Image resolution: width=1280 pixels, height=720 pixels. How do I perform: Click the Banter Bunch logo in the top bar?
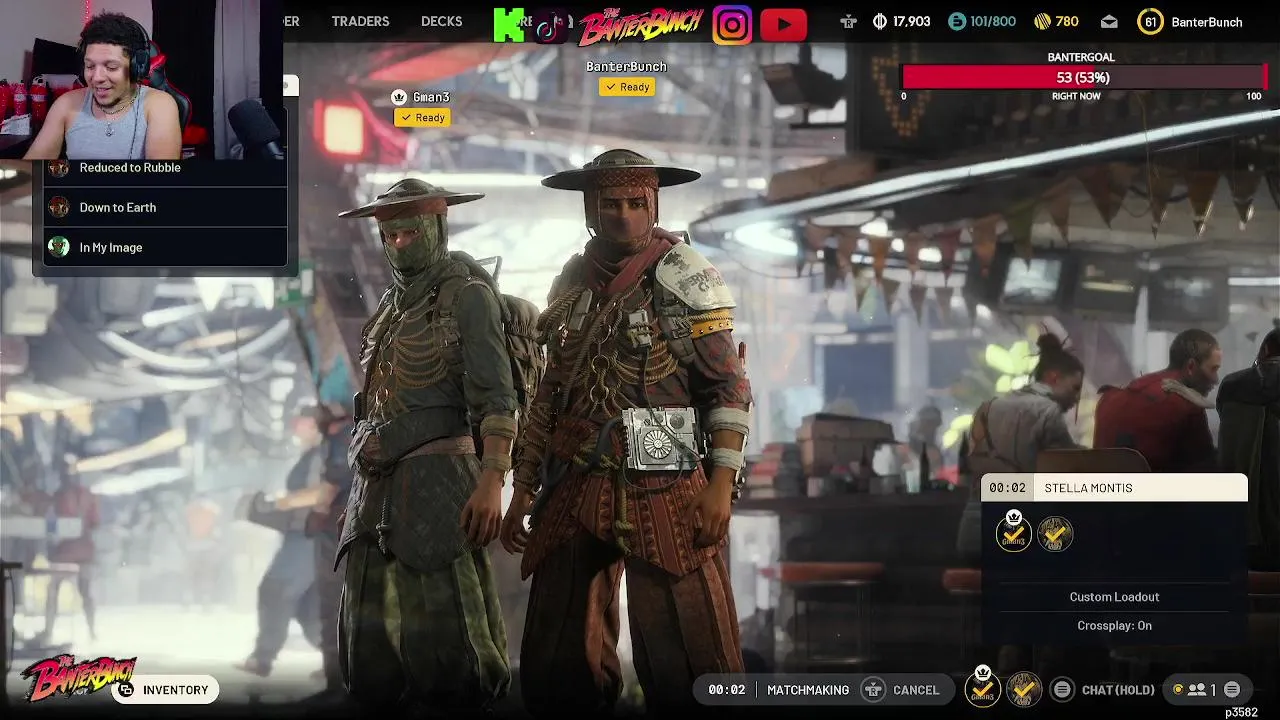point(640,25)
